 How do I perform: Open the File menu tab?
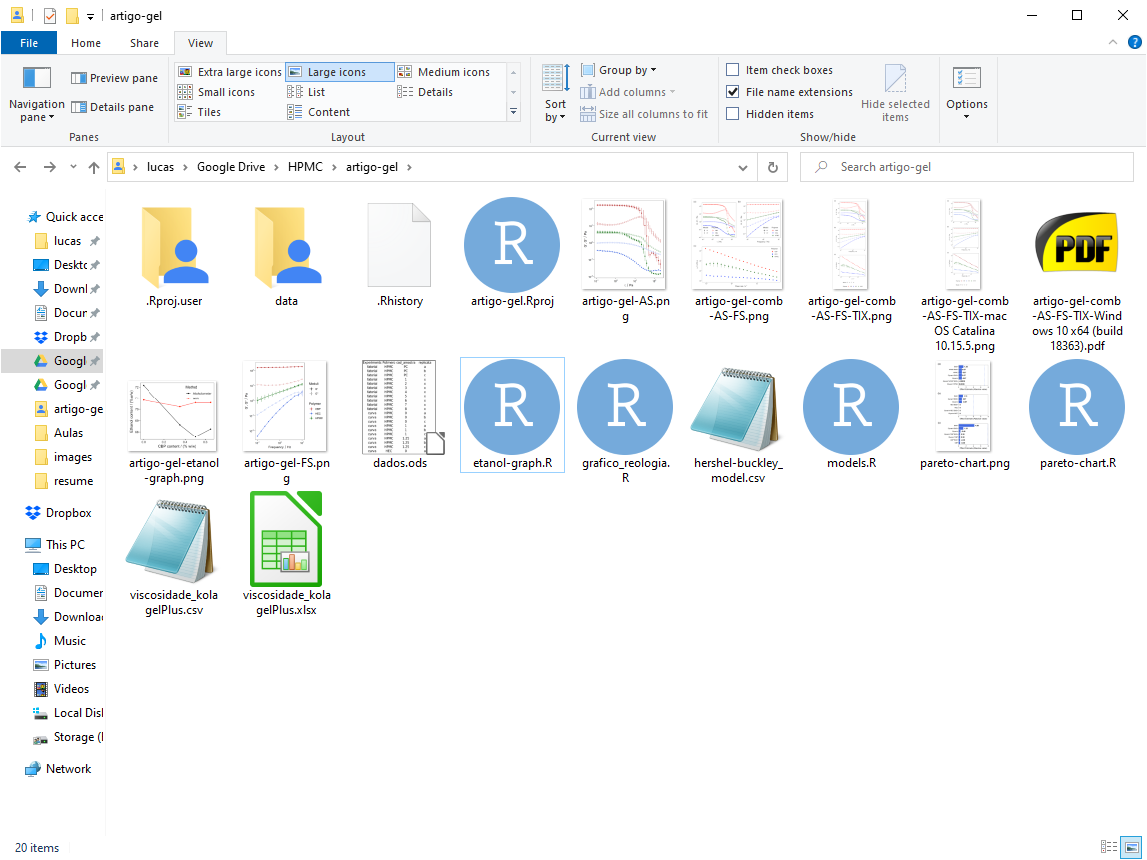pyautogui.click(x=29, y=43)
